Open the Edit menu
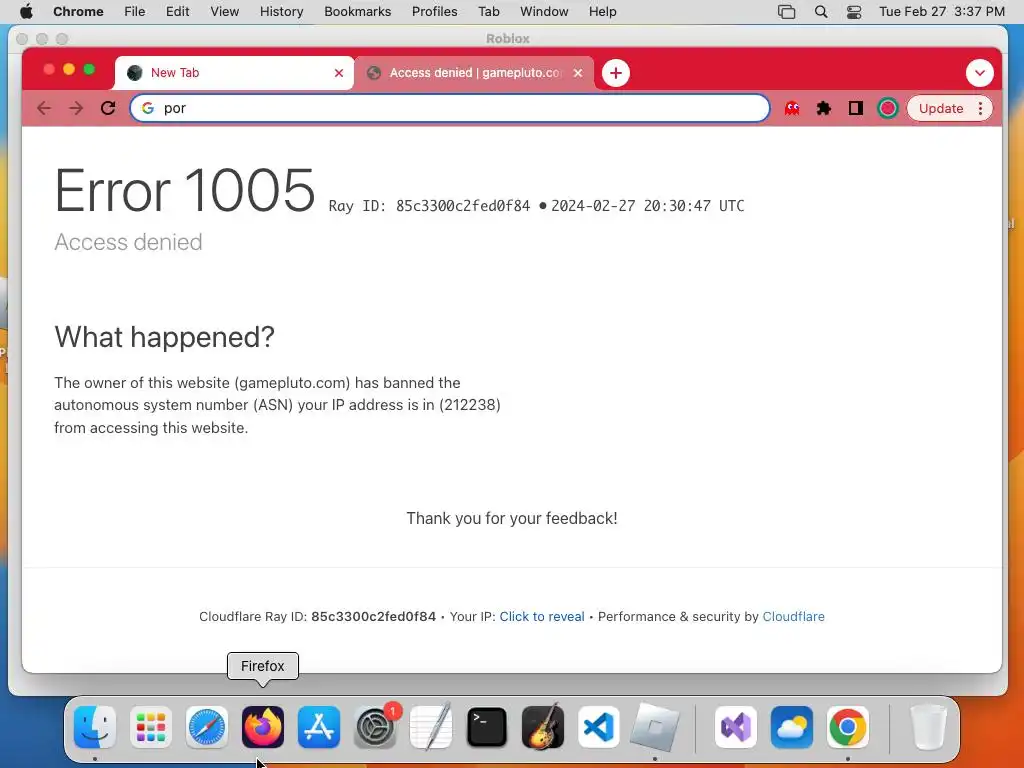 177,12
